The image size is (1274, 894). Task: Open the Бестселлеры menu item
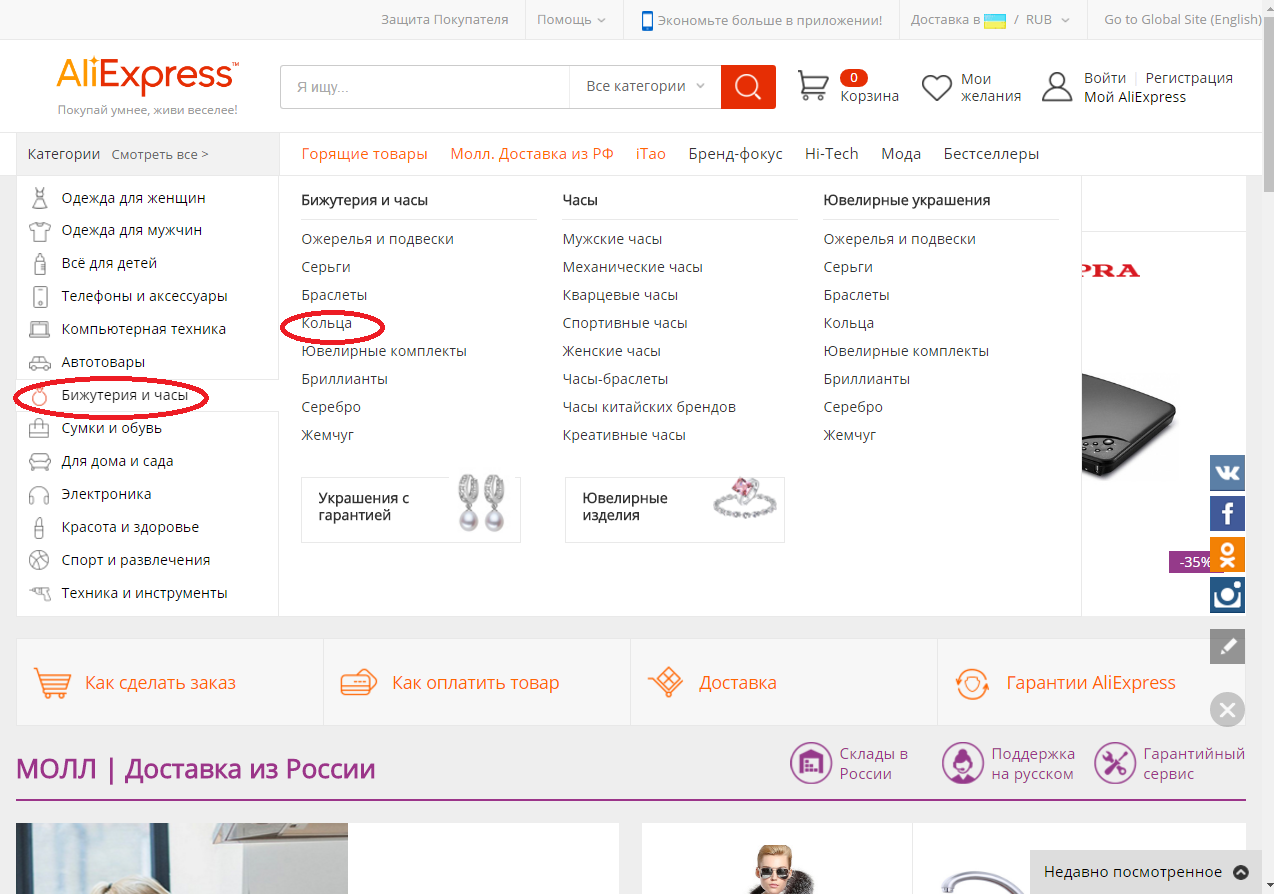point(991,154)
